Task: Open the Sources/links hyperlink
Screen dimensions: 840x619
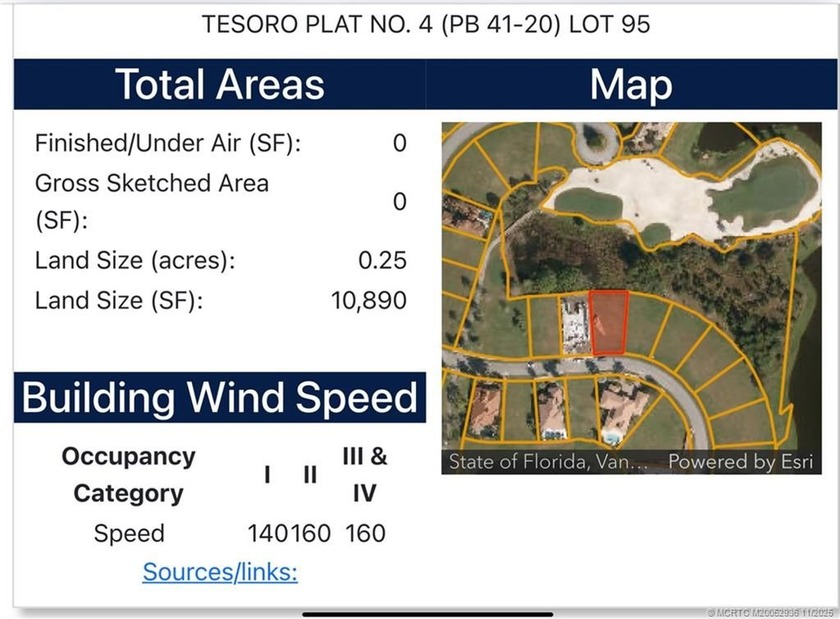Action: pyautogui.click(x=220, y=572)
